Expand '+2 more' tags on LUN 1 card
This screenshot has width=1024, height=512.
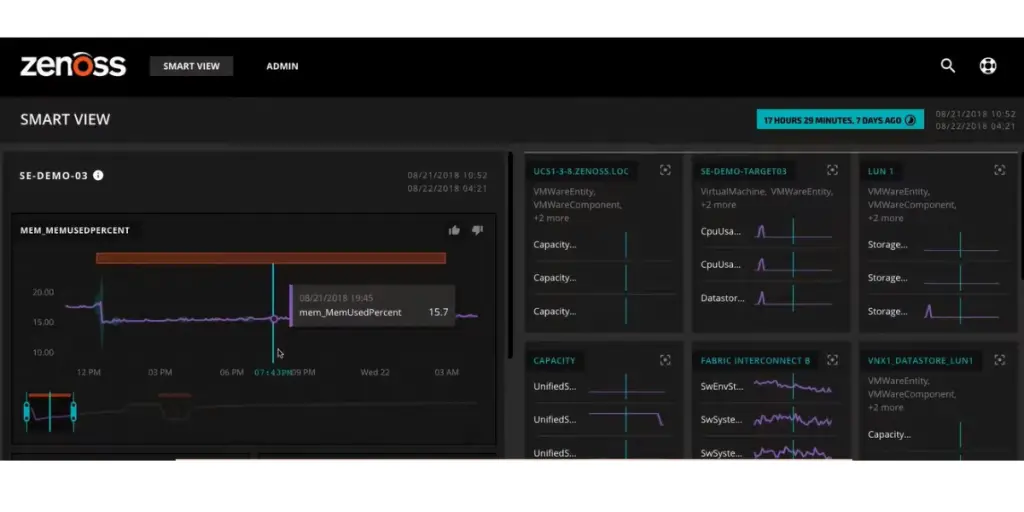[885, 218]
